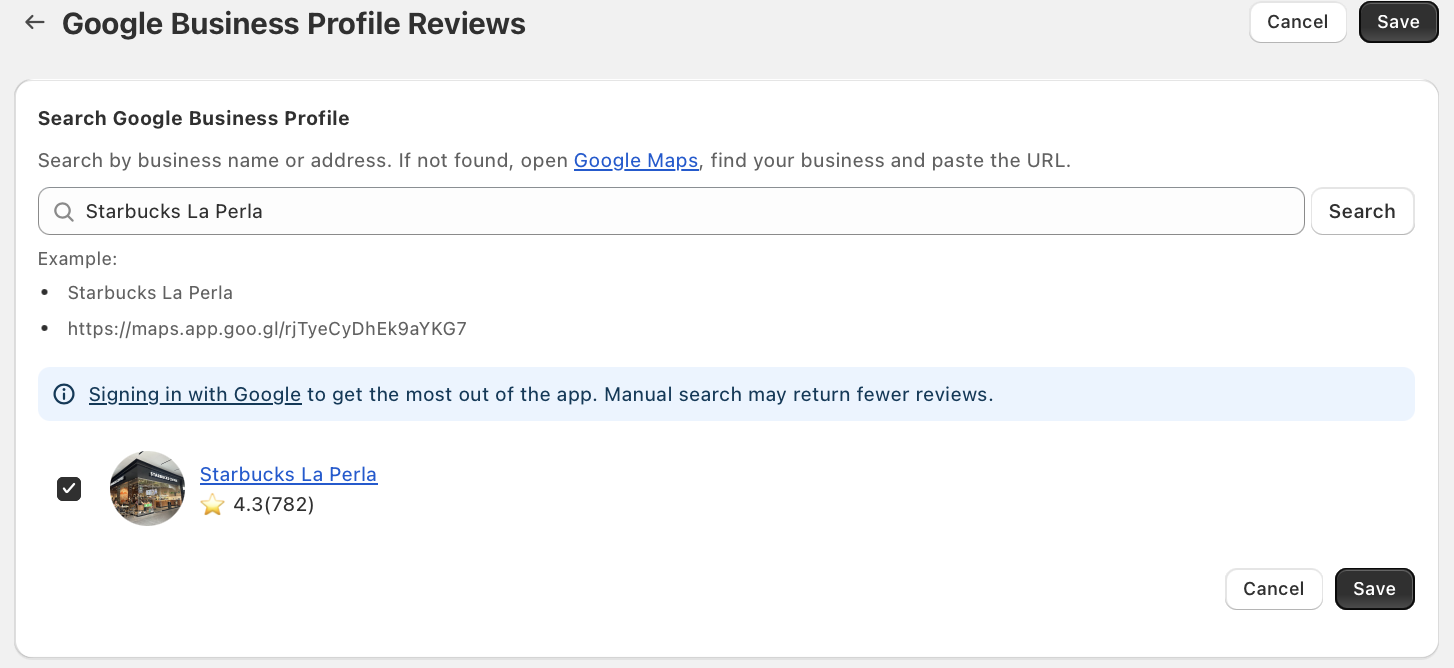Click the bottom card Save button

pos(1374,589)
